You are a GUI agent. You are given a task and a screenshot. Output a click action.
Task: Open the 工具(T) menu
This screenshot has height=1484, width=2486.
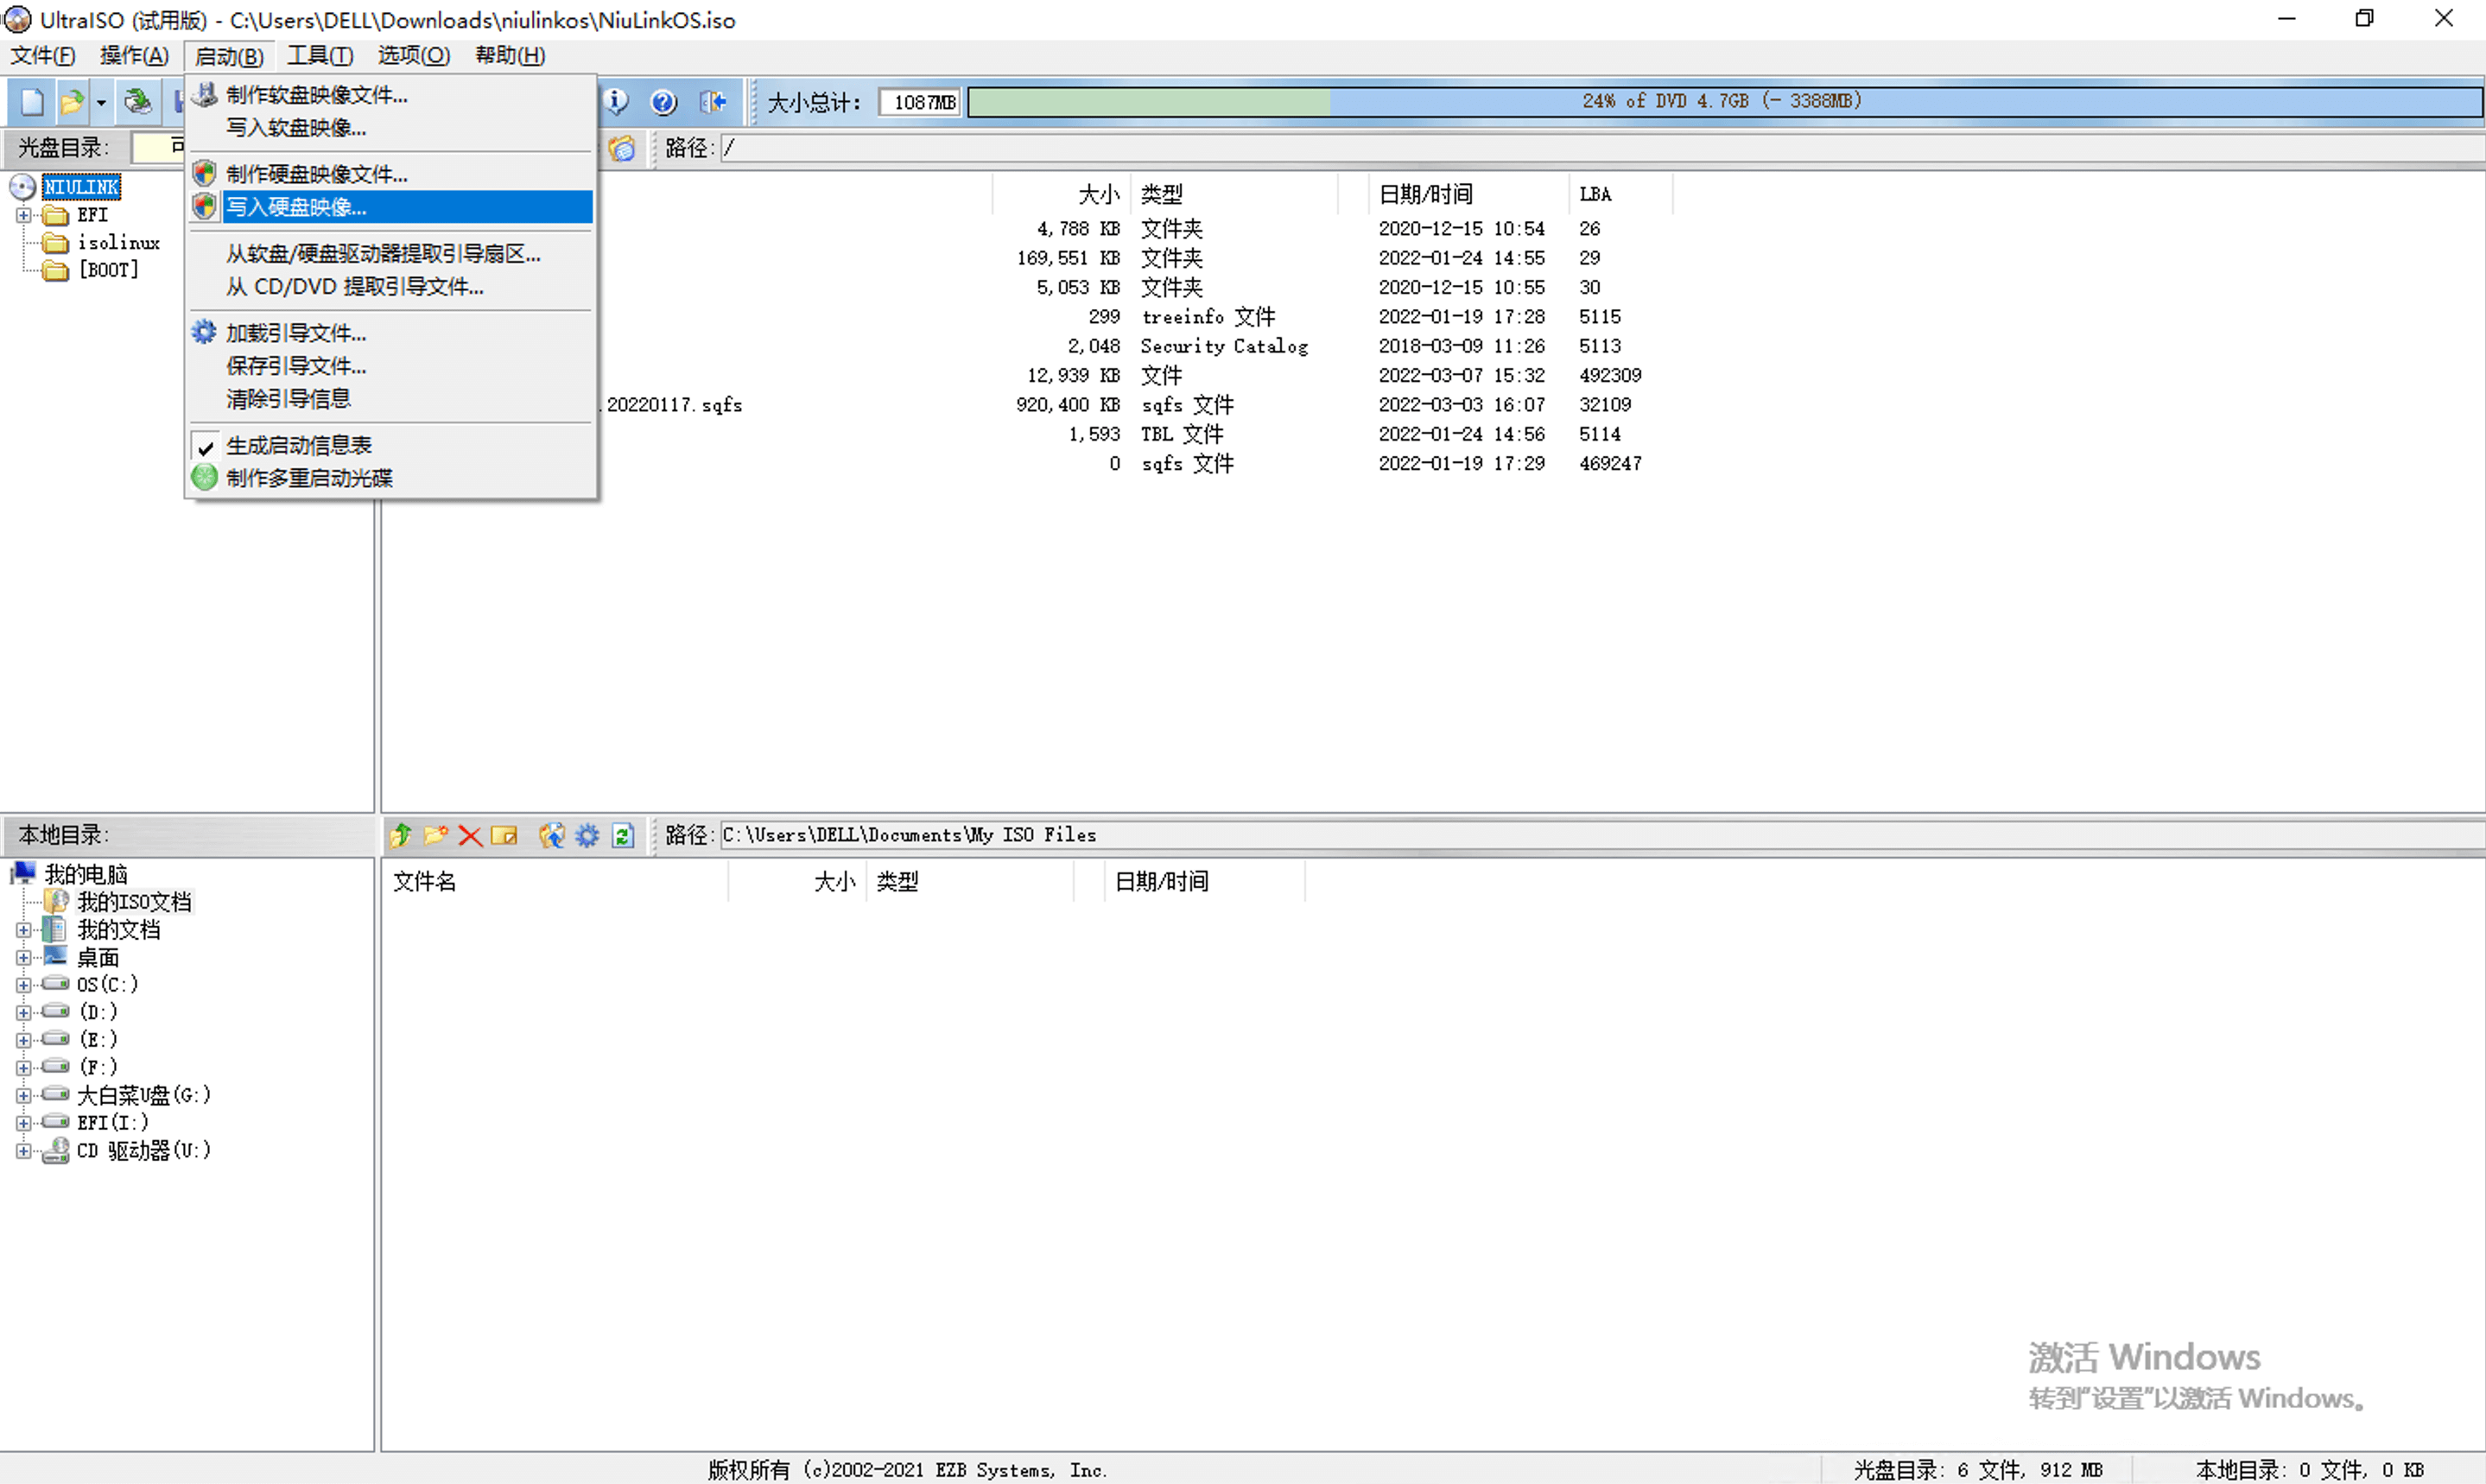point(320,55)
